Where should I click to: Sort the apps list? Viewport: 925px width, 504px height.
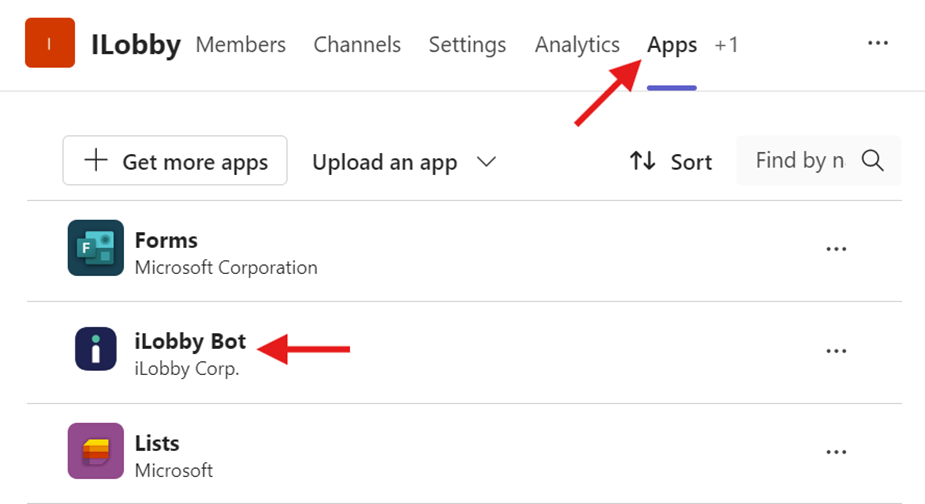click(x=671, y=161)
